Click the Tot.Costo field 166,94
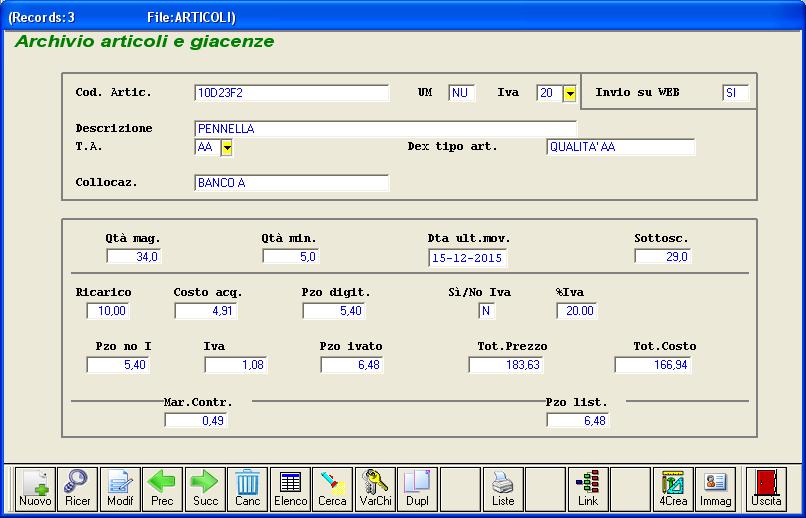 click(x=653, y=365)
